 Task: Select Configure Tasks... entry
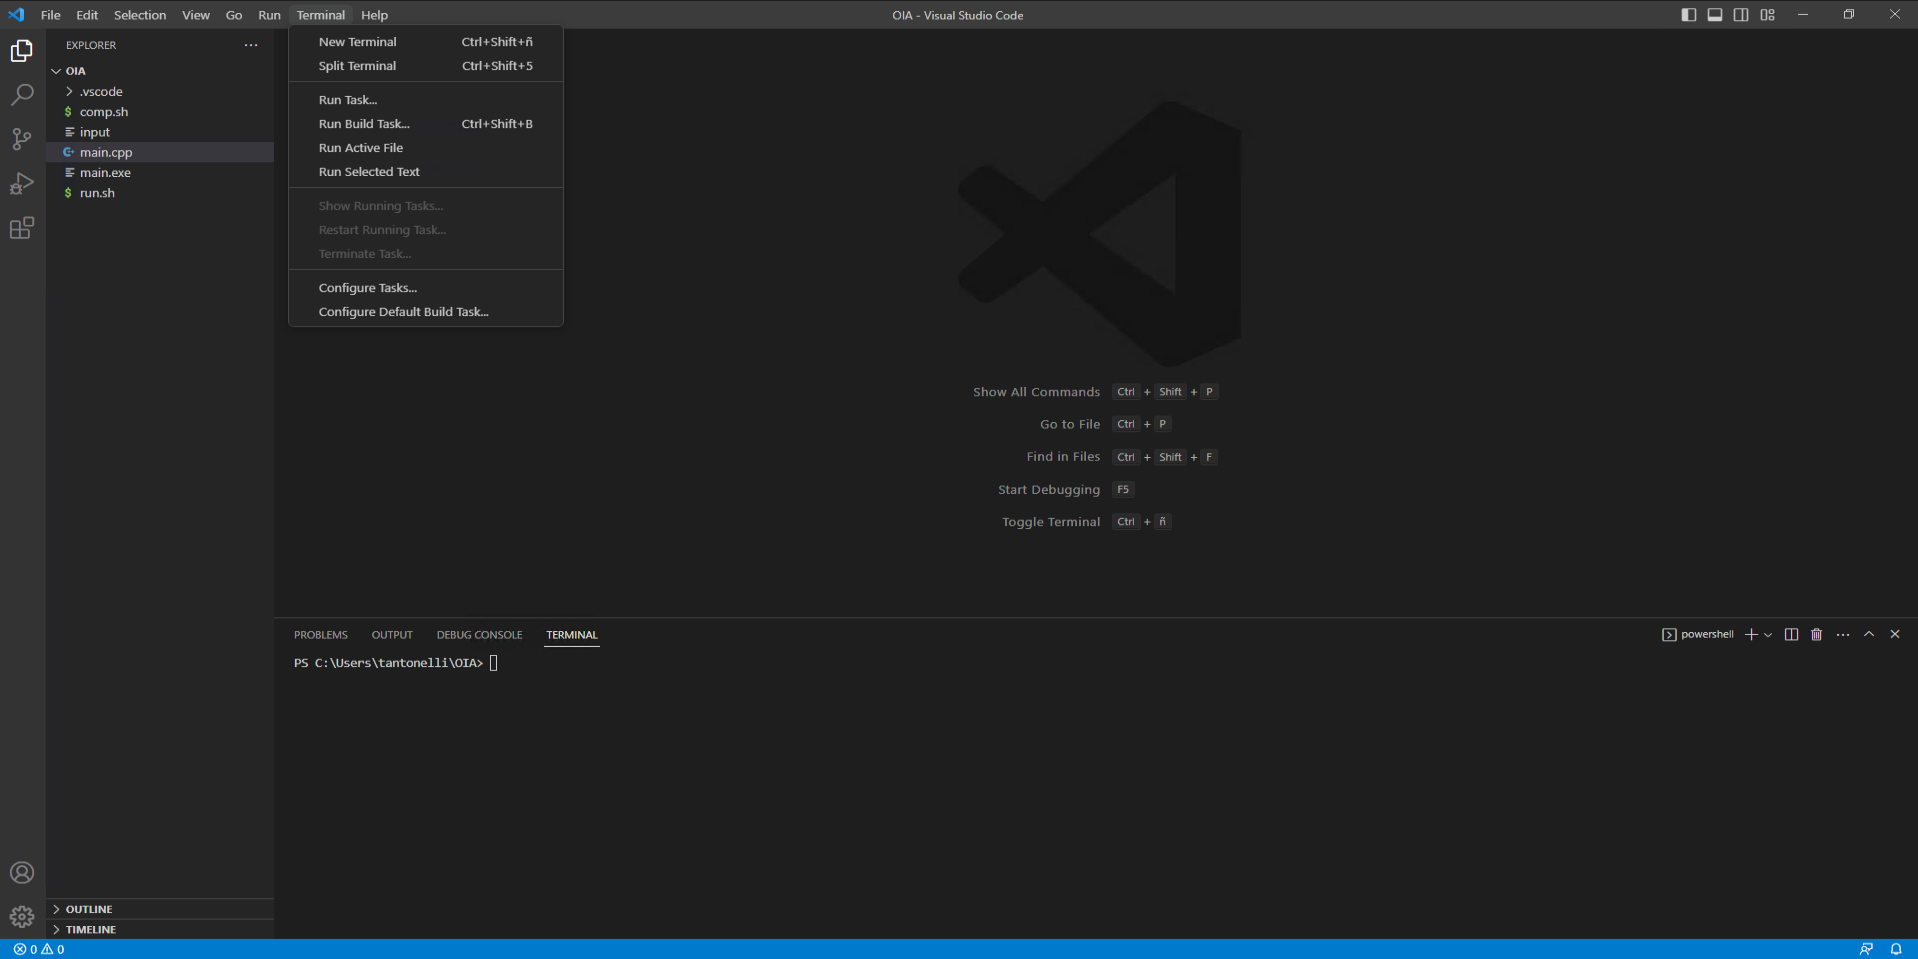426,288
